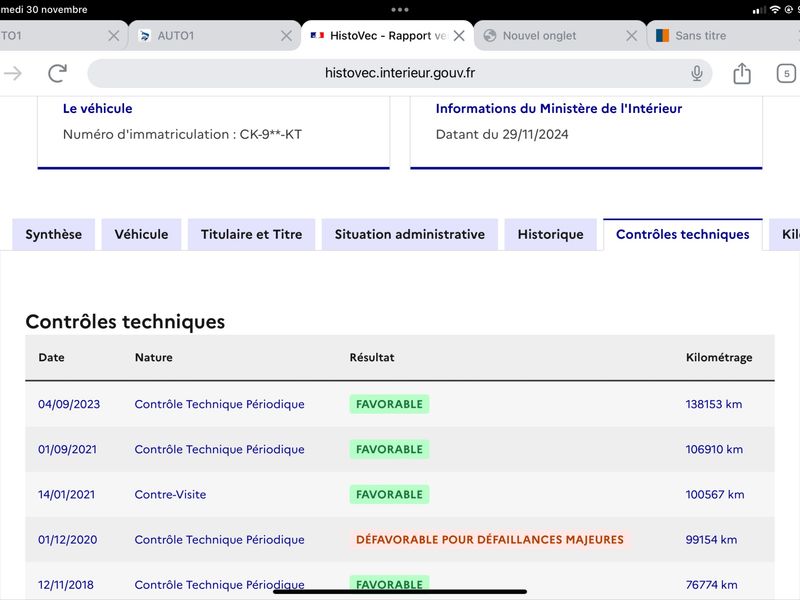Switch to the Nouvel onglet browser tab
The width and height of the screenshot is (800, 600).
560,36
